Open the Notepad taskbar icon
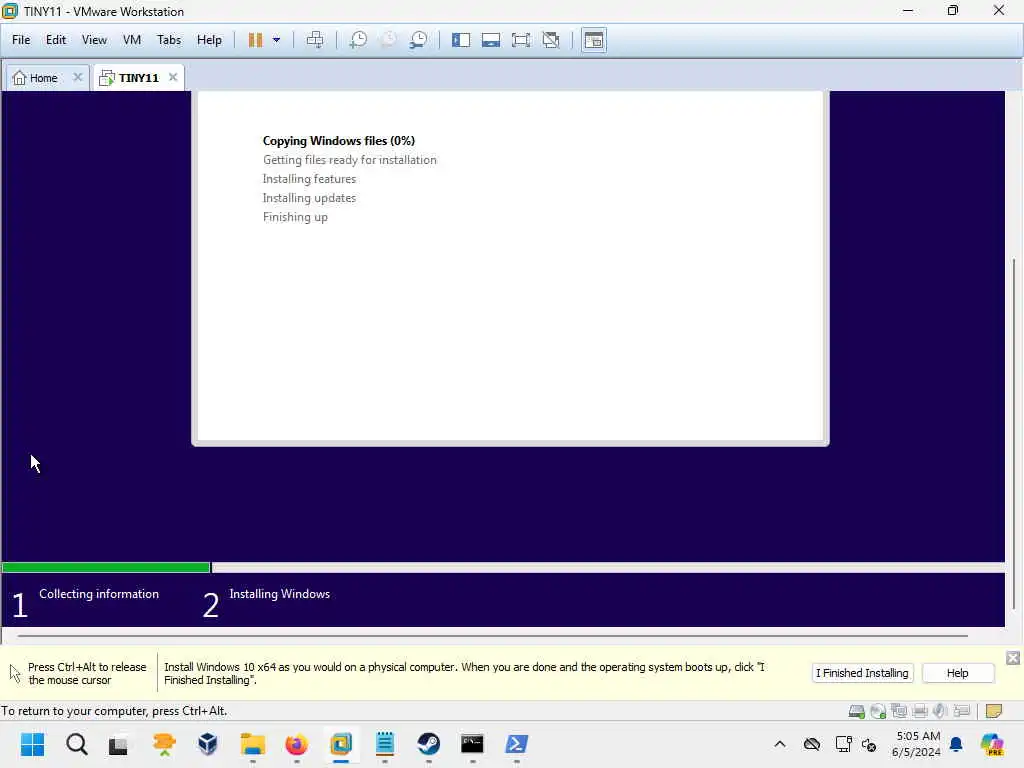Viewport: 1024px width, 768px height. click(x=385, y=744)
